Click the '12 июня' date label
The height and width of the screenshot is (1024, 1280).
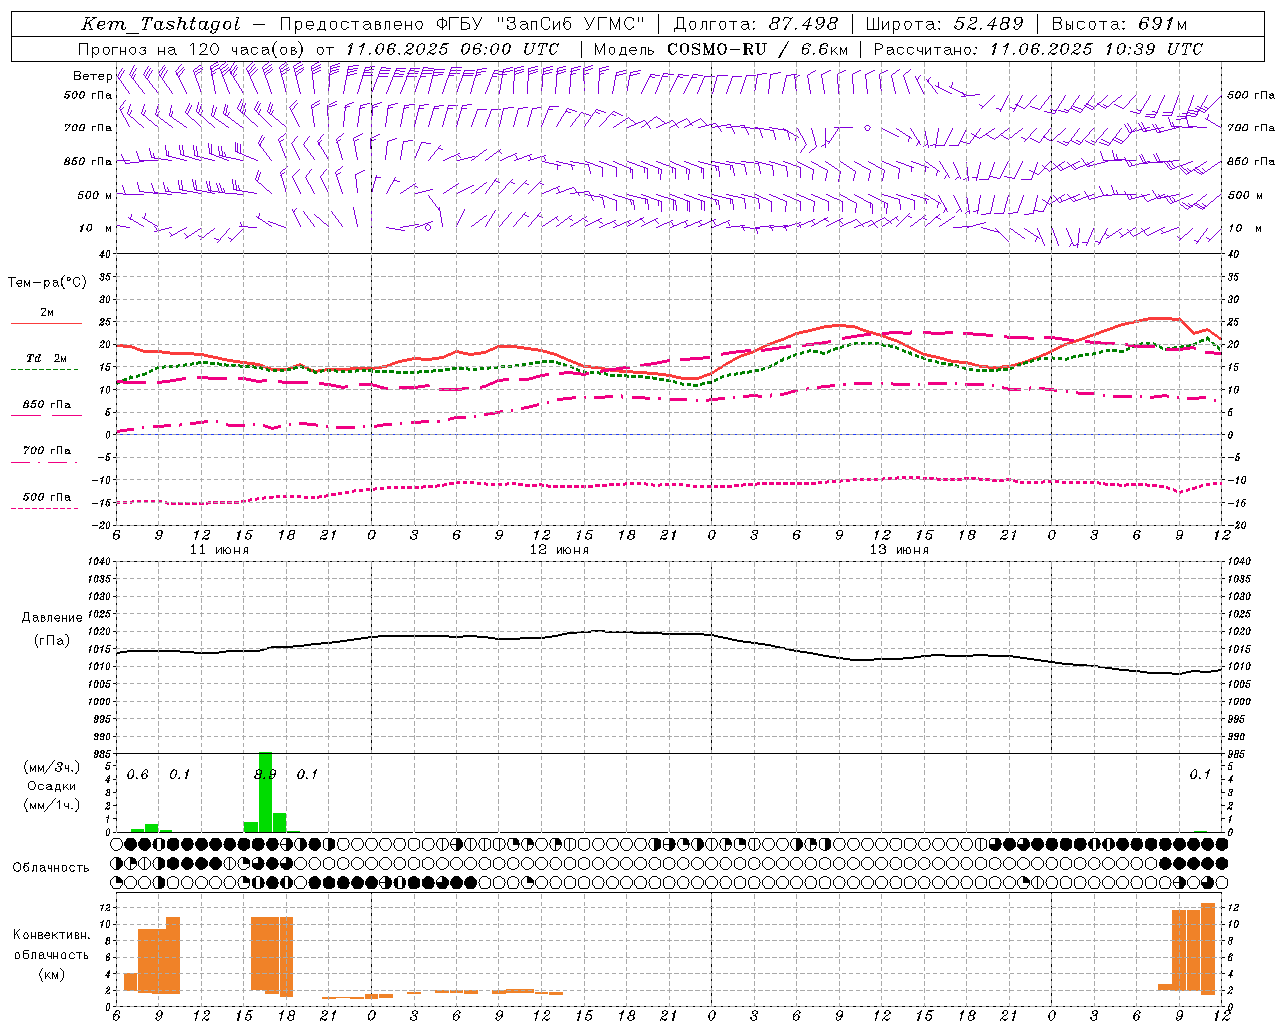tap(559, 550)
